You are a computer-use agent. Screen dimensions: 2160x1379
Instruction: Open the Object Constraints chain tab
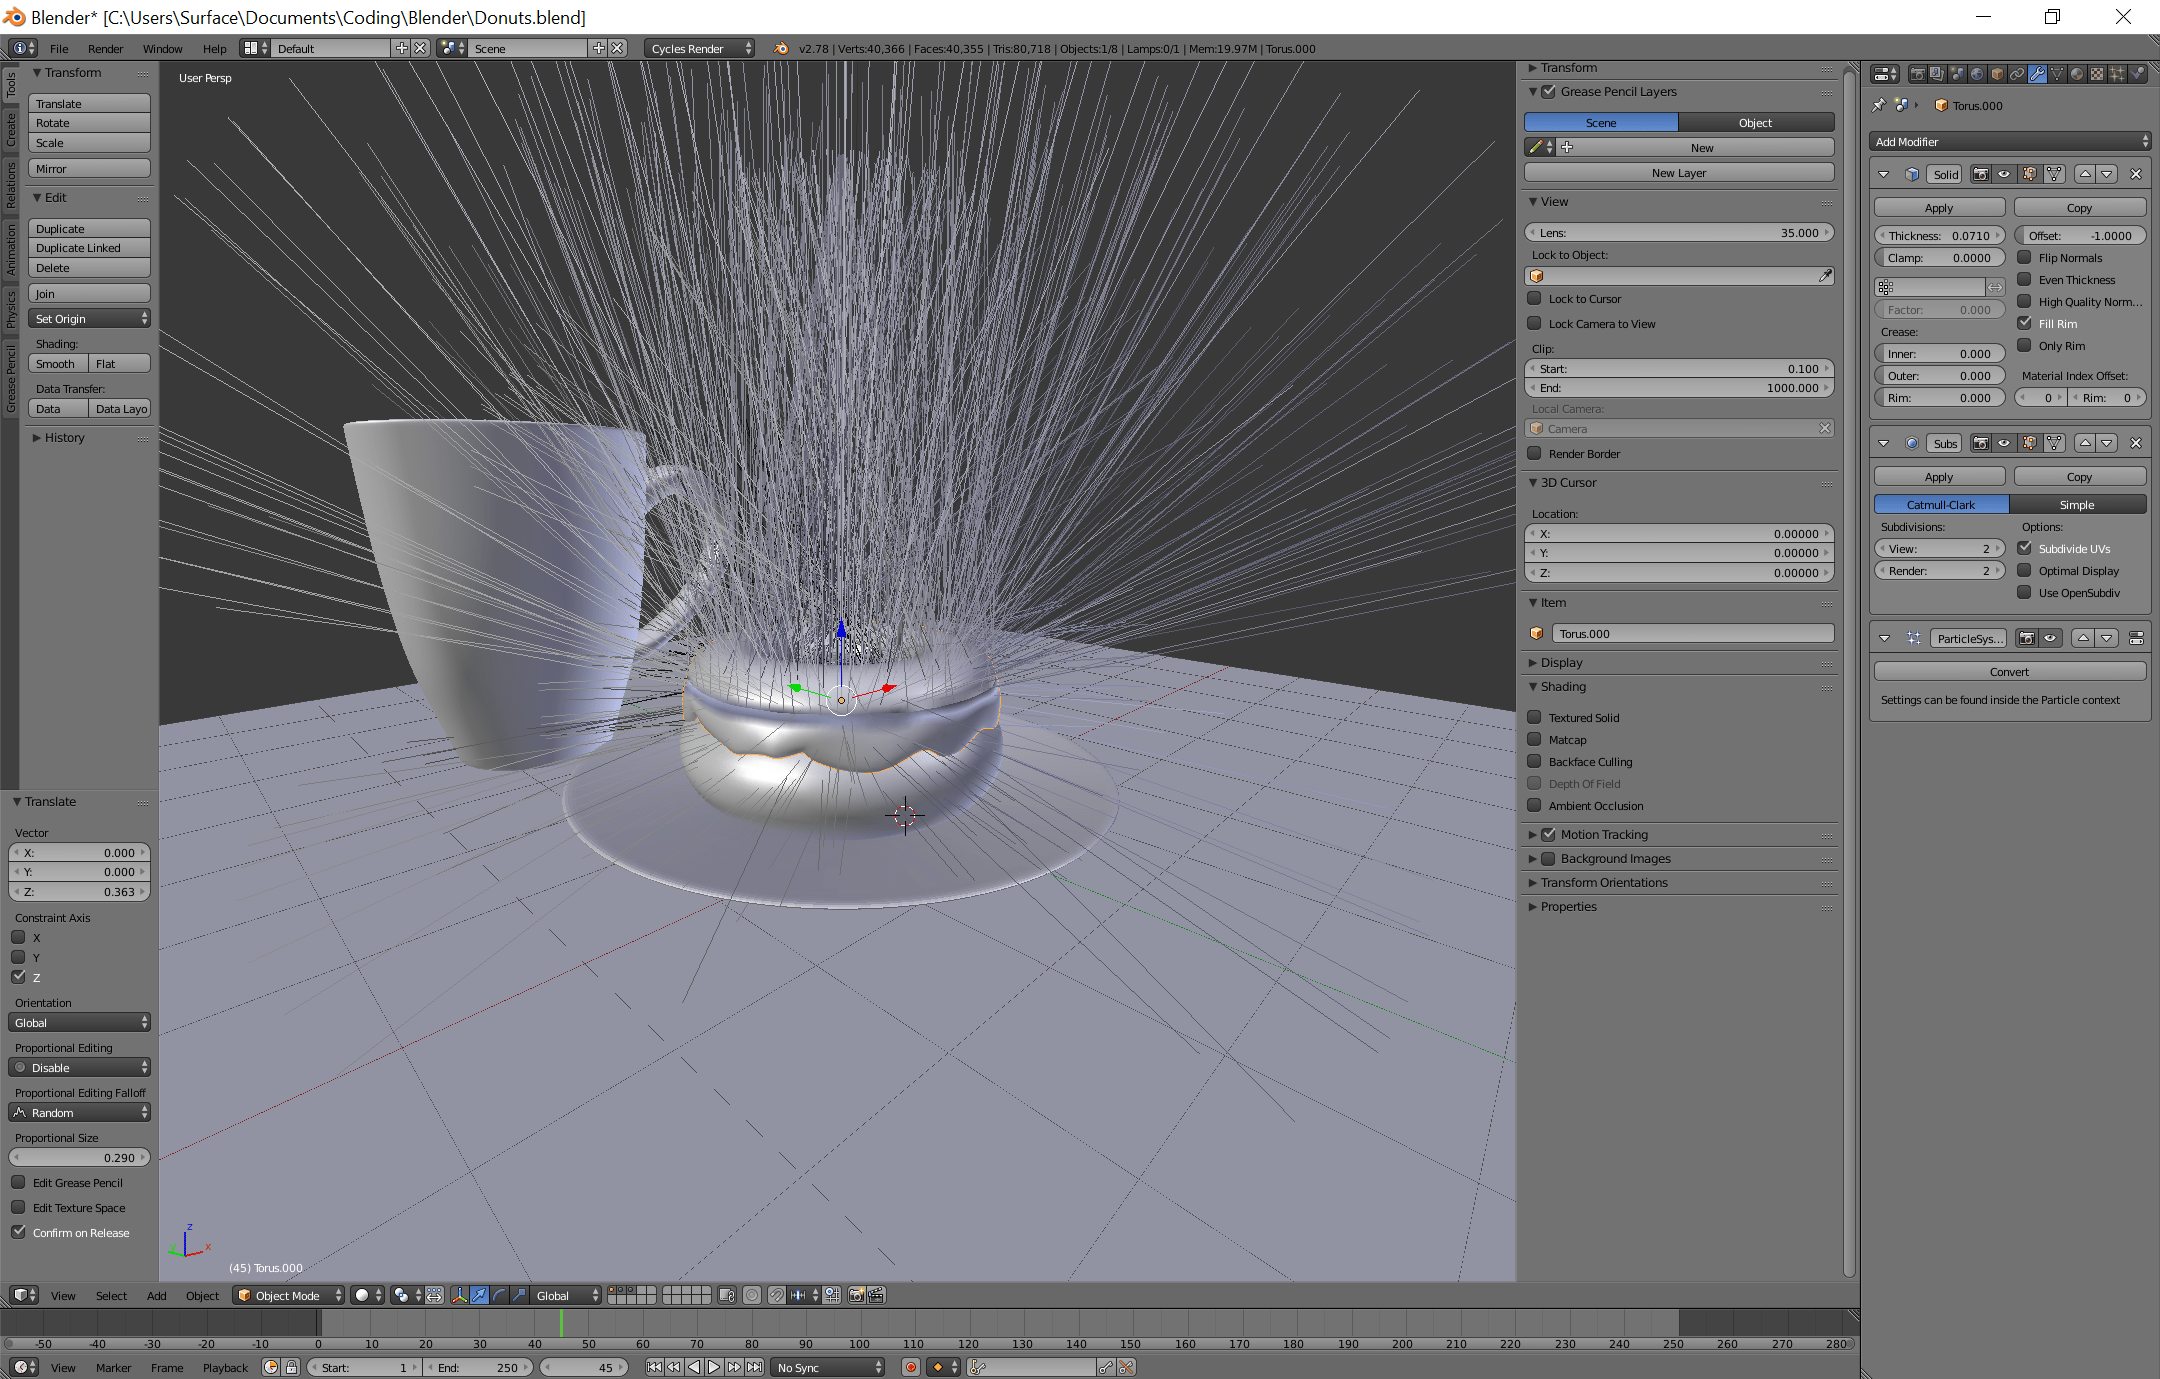tap(2017, 74)
